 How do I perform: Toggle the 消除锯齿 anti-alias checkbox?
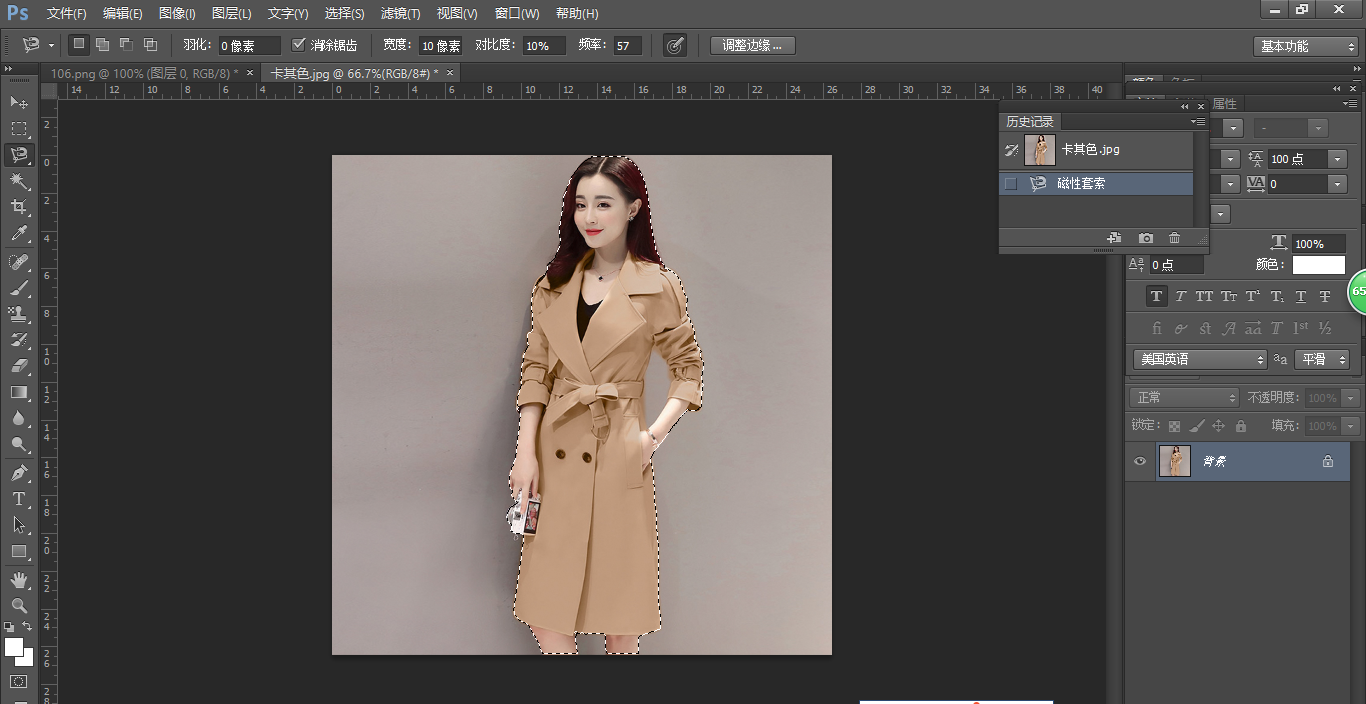click(299, 45)
